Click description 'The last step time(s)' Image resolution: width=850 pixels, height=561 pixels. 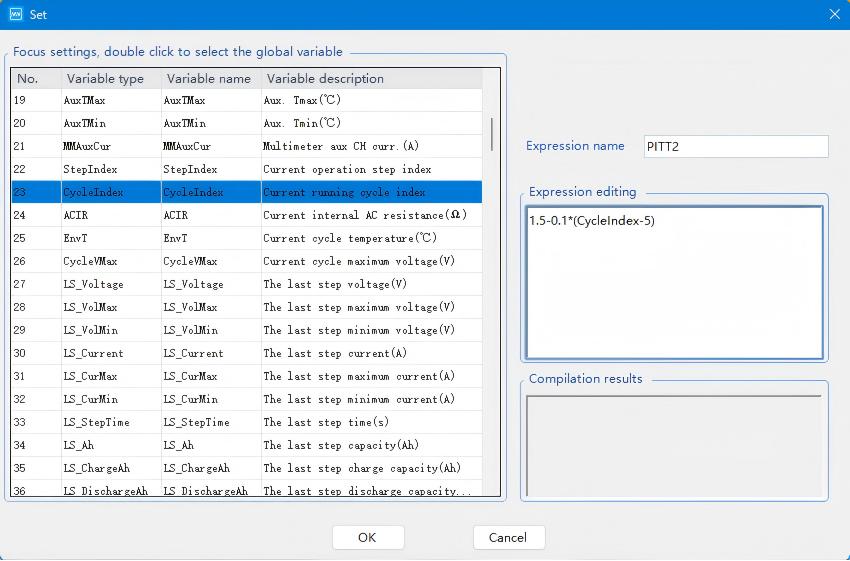click(x=326, y=422)
